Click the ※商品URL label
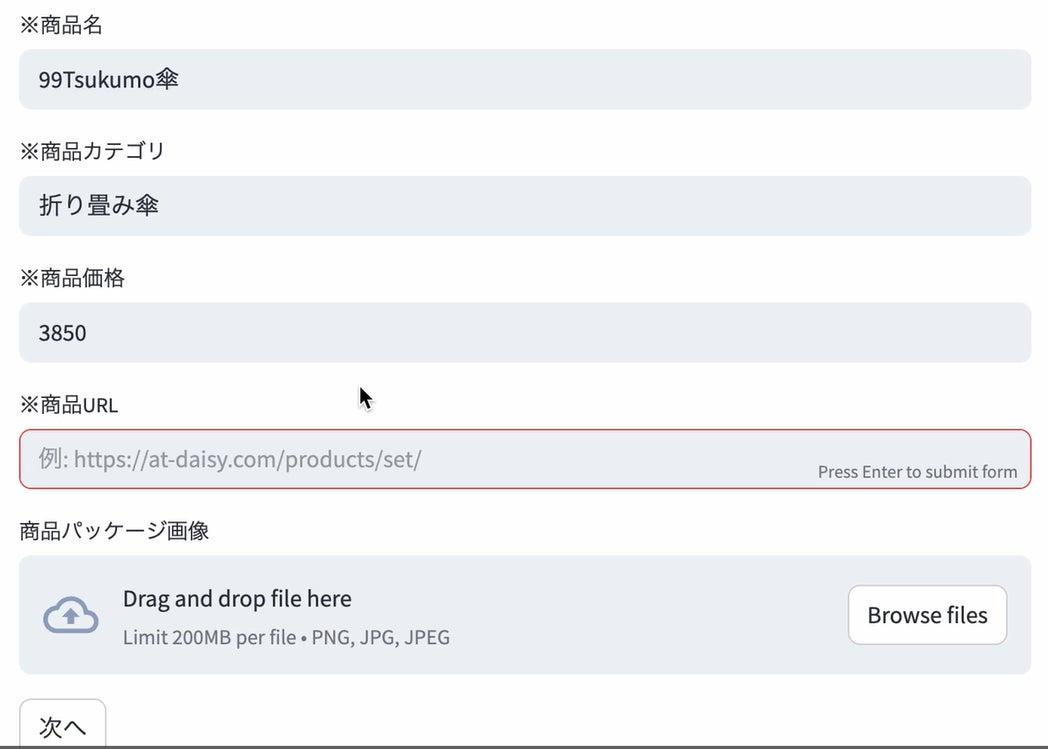Viewport: 1048px width, 749px height. point(68,405)
